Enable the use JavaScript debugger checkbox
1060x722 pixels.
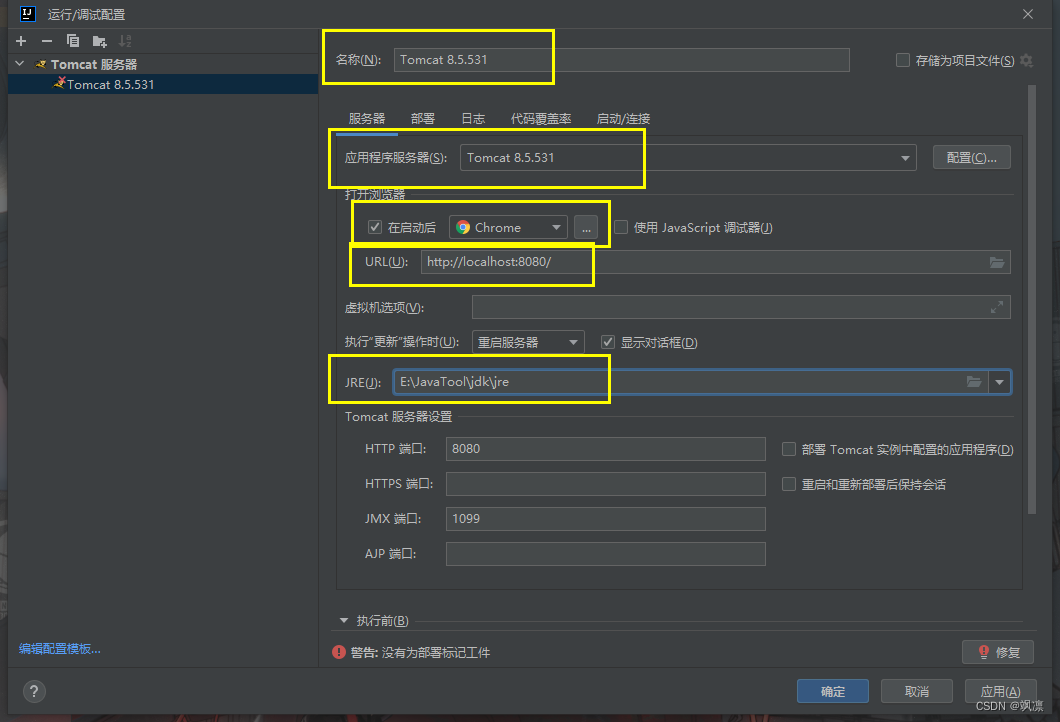point(621,227)
